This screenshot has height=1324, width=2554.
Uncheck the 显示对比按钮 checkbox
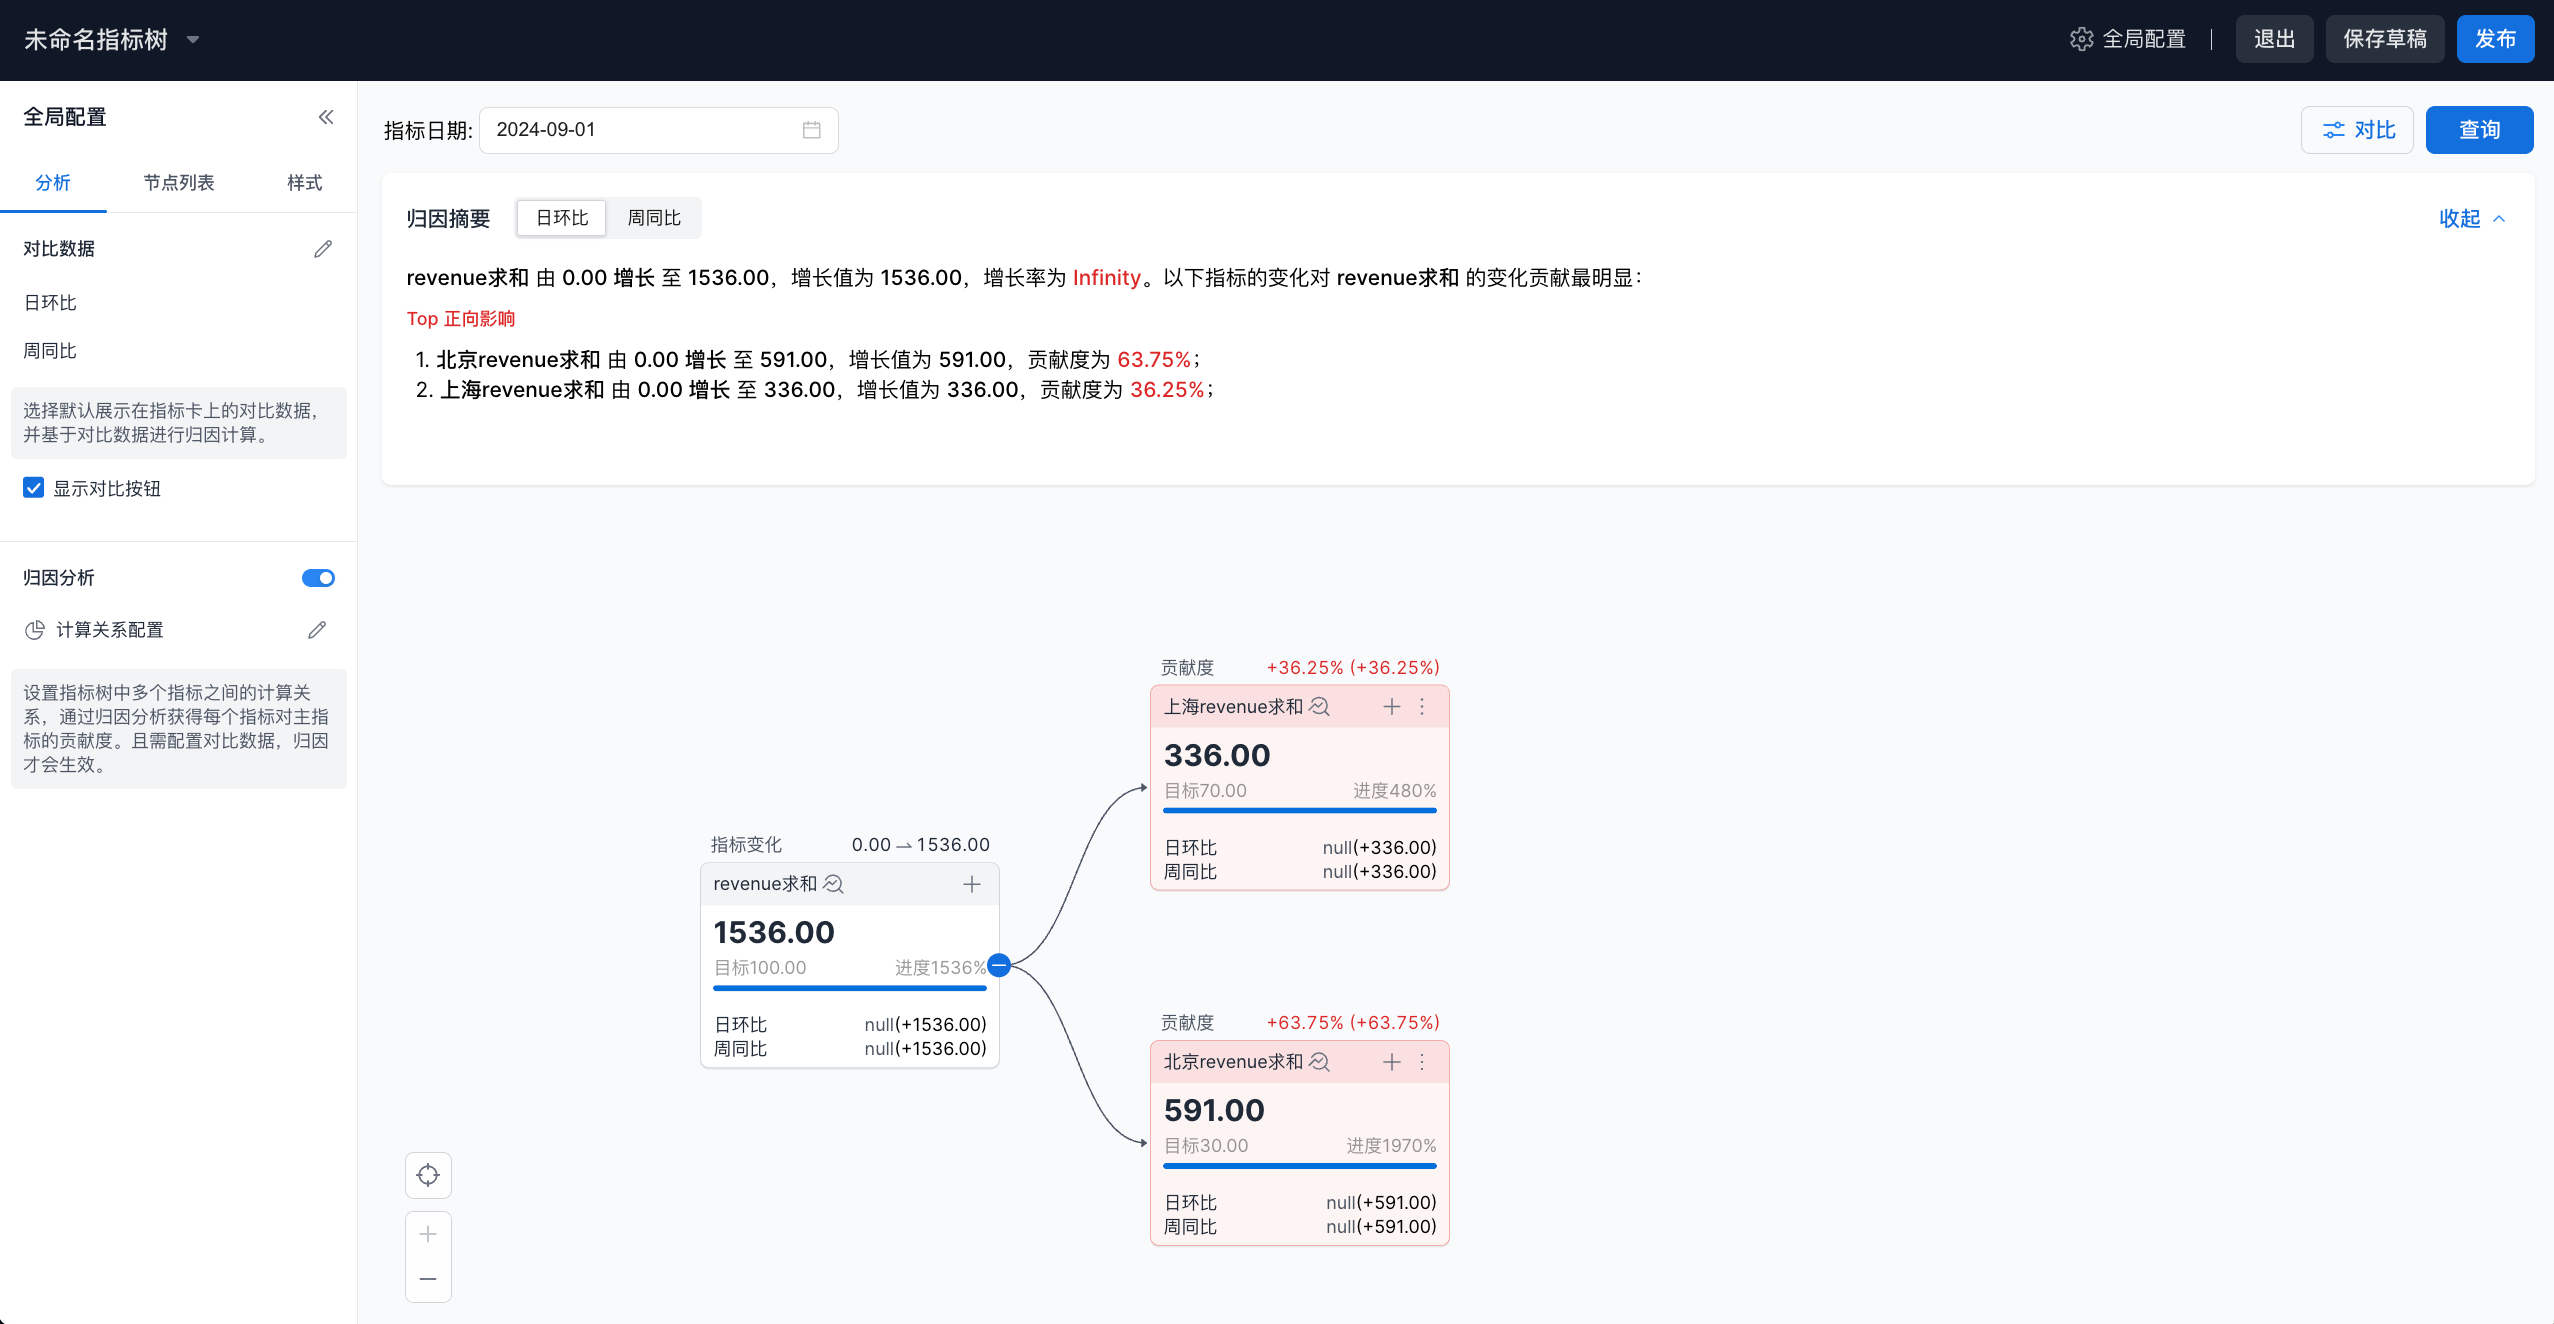coord(34,488)
